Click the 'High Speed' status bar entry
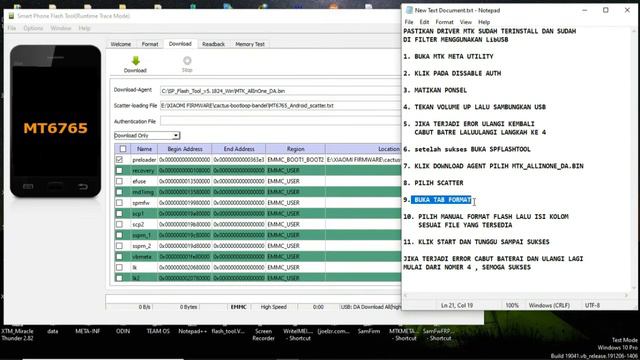The image size is (640, 360). point(273,307)
